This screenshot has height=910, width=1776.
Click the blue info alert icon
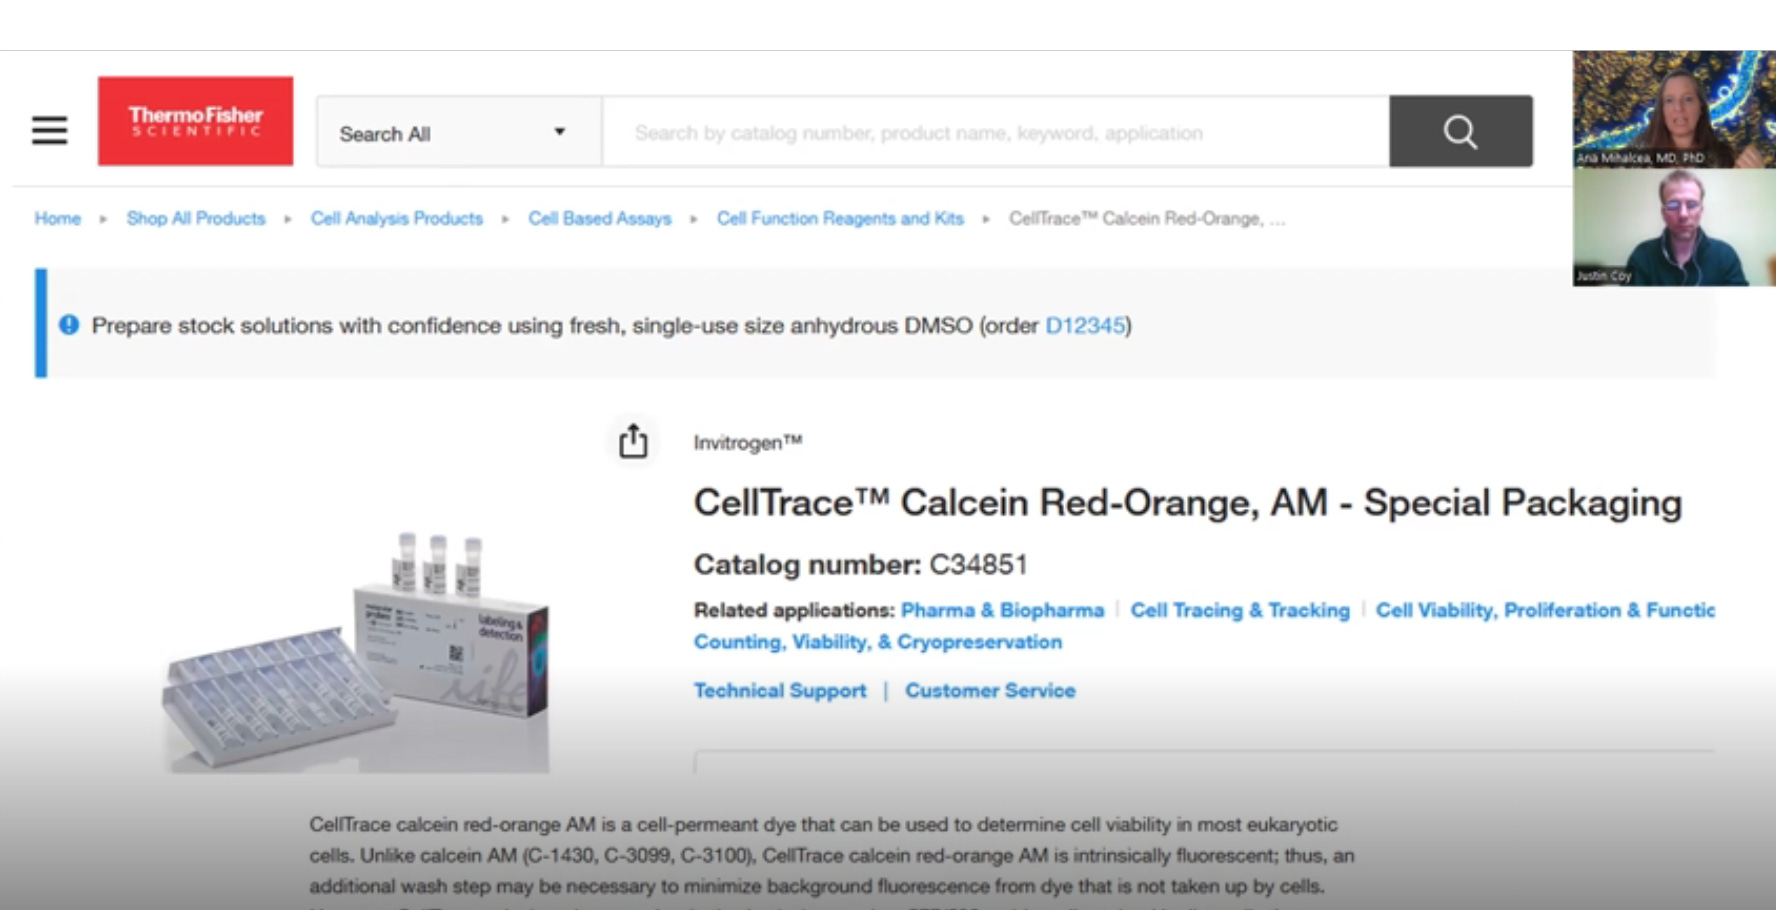[x=69, y=325]
